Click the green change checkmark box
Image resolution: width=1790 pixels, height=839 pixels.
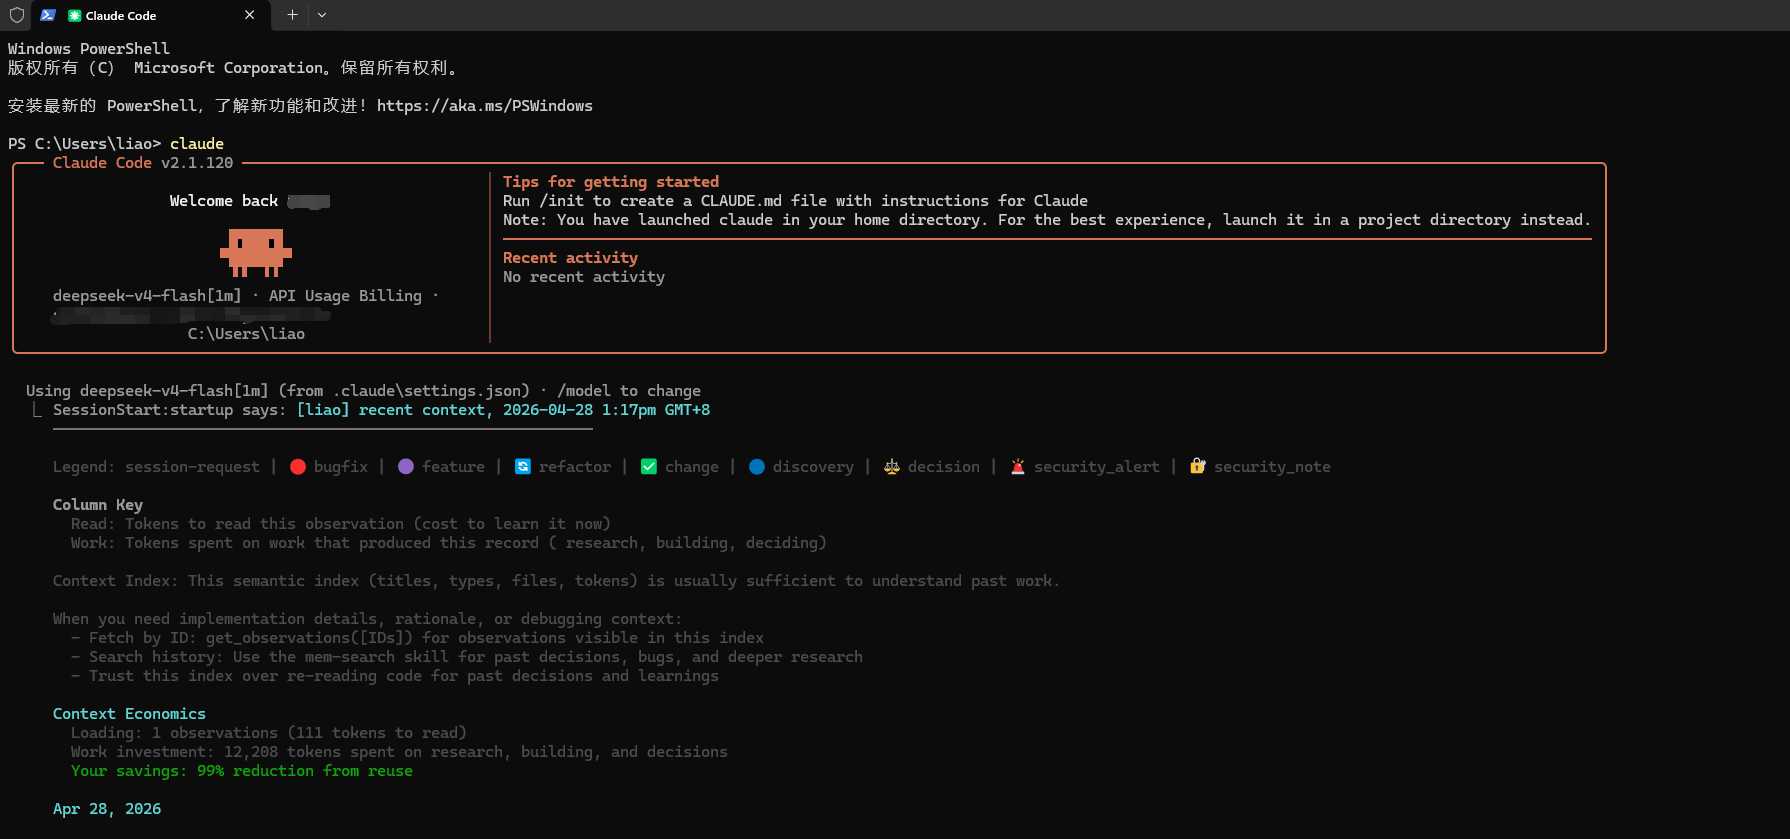coord(649,467)
